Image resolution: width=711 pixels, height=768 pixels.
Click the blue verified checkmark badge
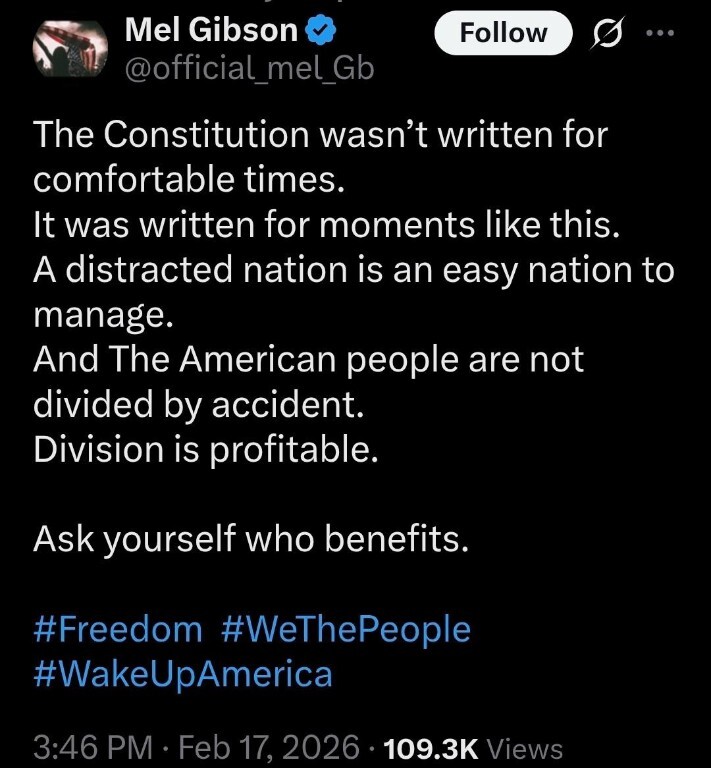pyautogui.click(x=320, y=32)
